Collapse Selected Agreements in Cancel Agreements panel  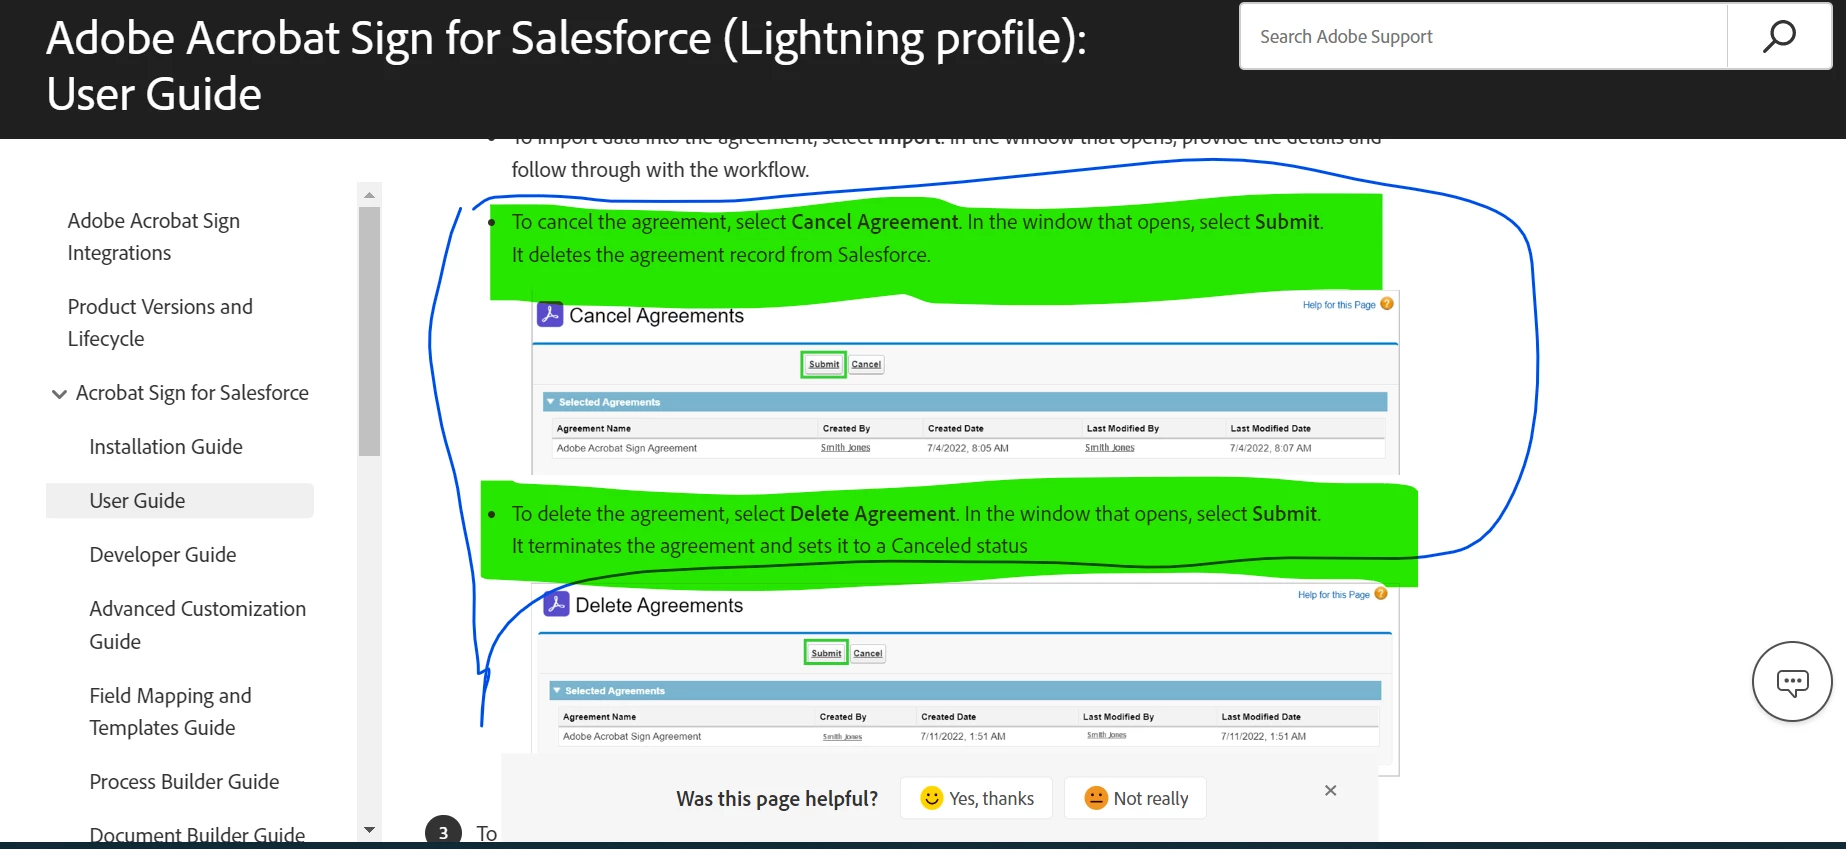(x=550, y=402)
